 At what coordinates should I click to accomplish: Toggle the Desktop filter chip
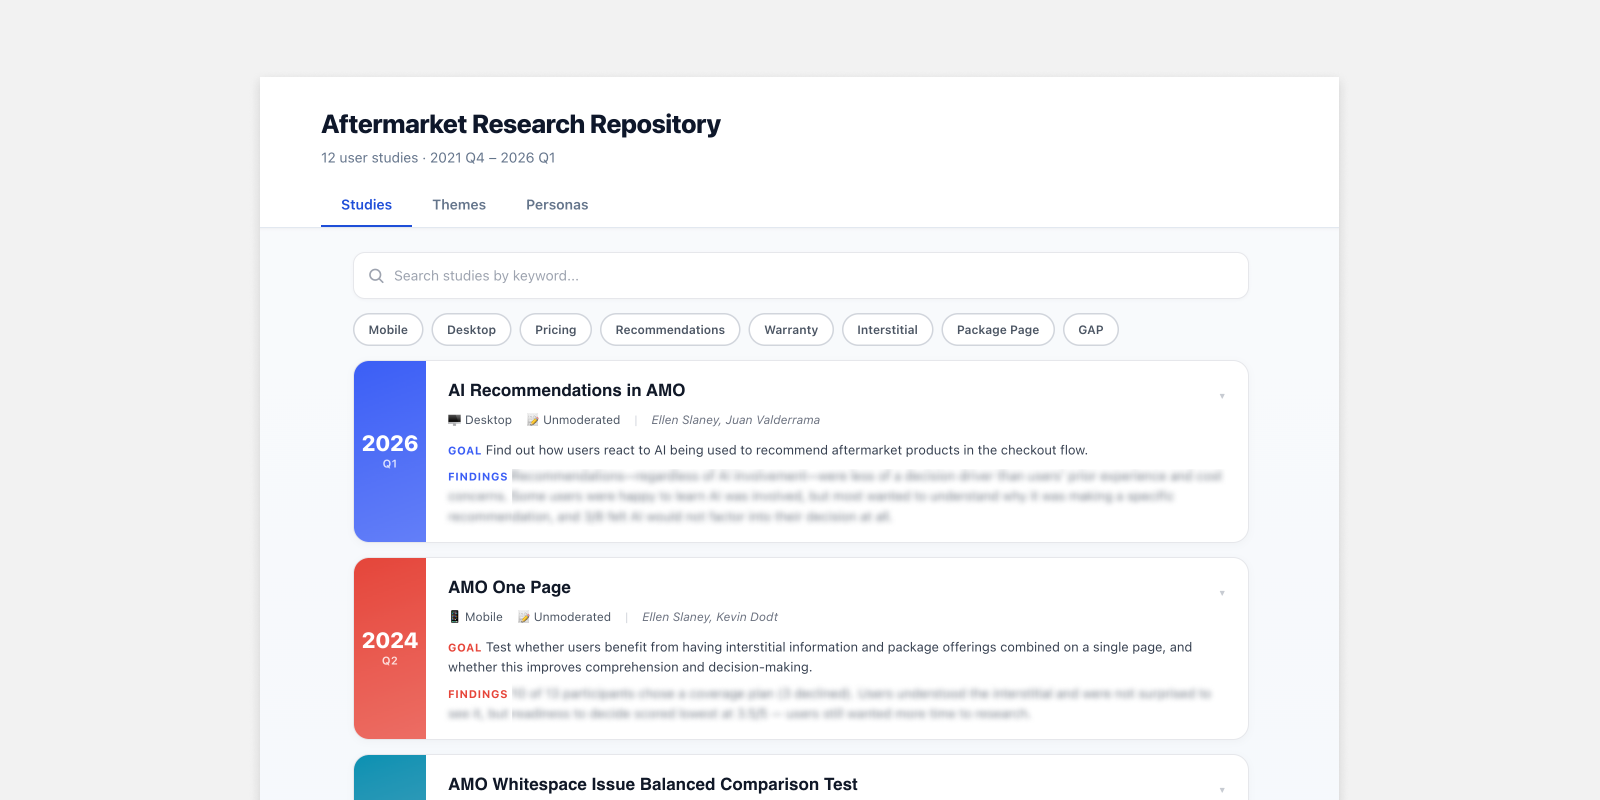[x=471, y=330]
